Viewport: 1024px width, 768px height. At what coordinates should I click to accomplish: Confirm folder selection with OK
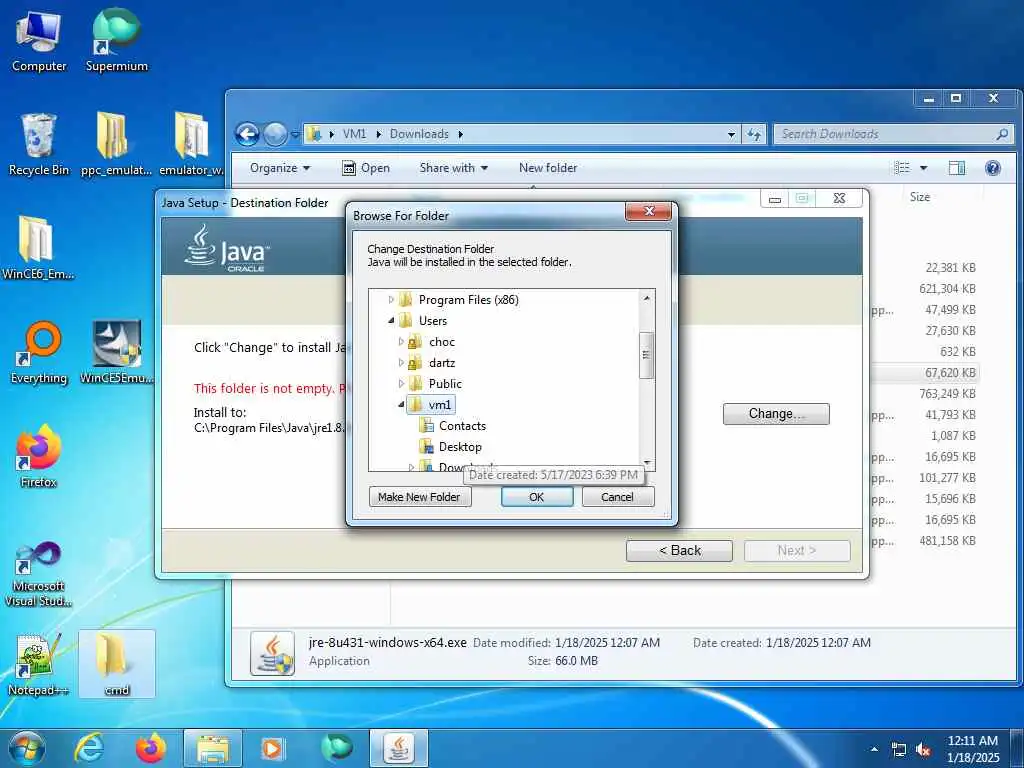click(x=537, y=497)
